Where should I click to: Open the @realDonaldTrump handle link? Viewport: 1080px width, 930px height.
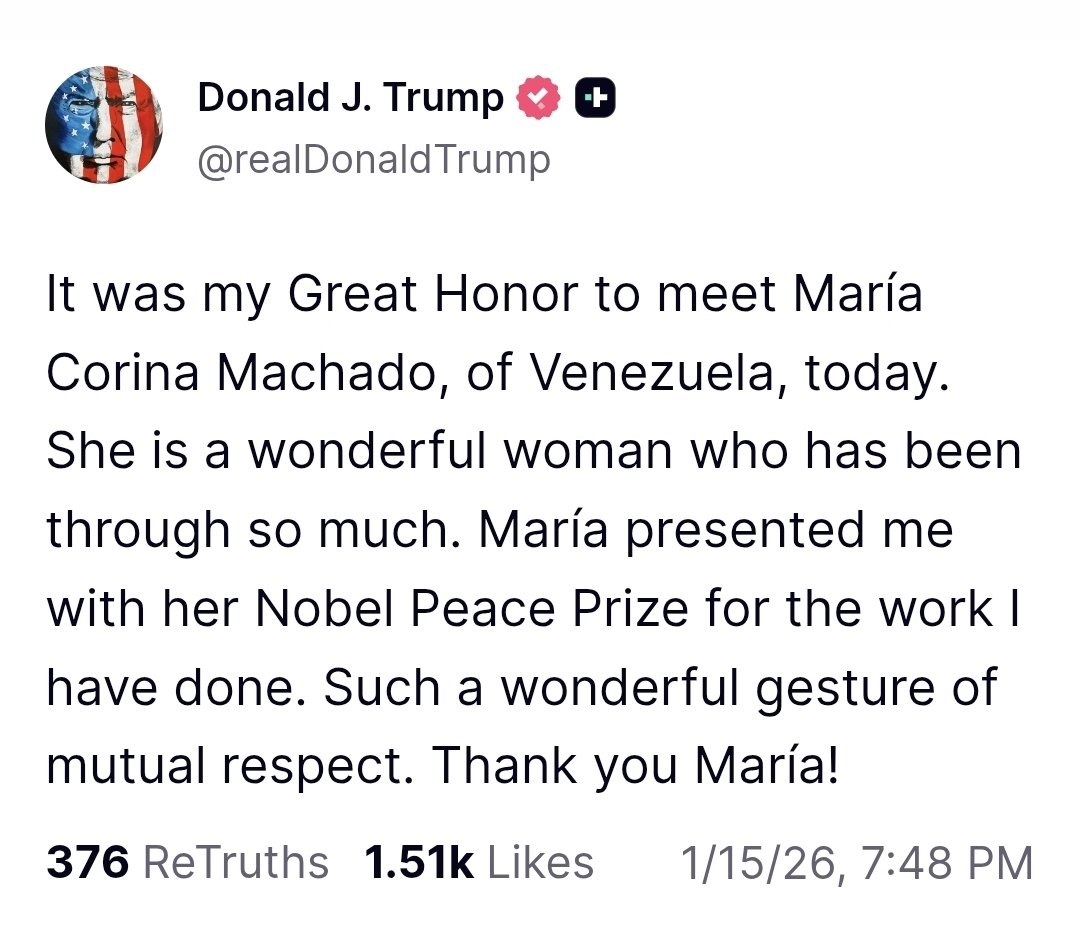(374, 159)
